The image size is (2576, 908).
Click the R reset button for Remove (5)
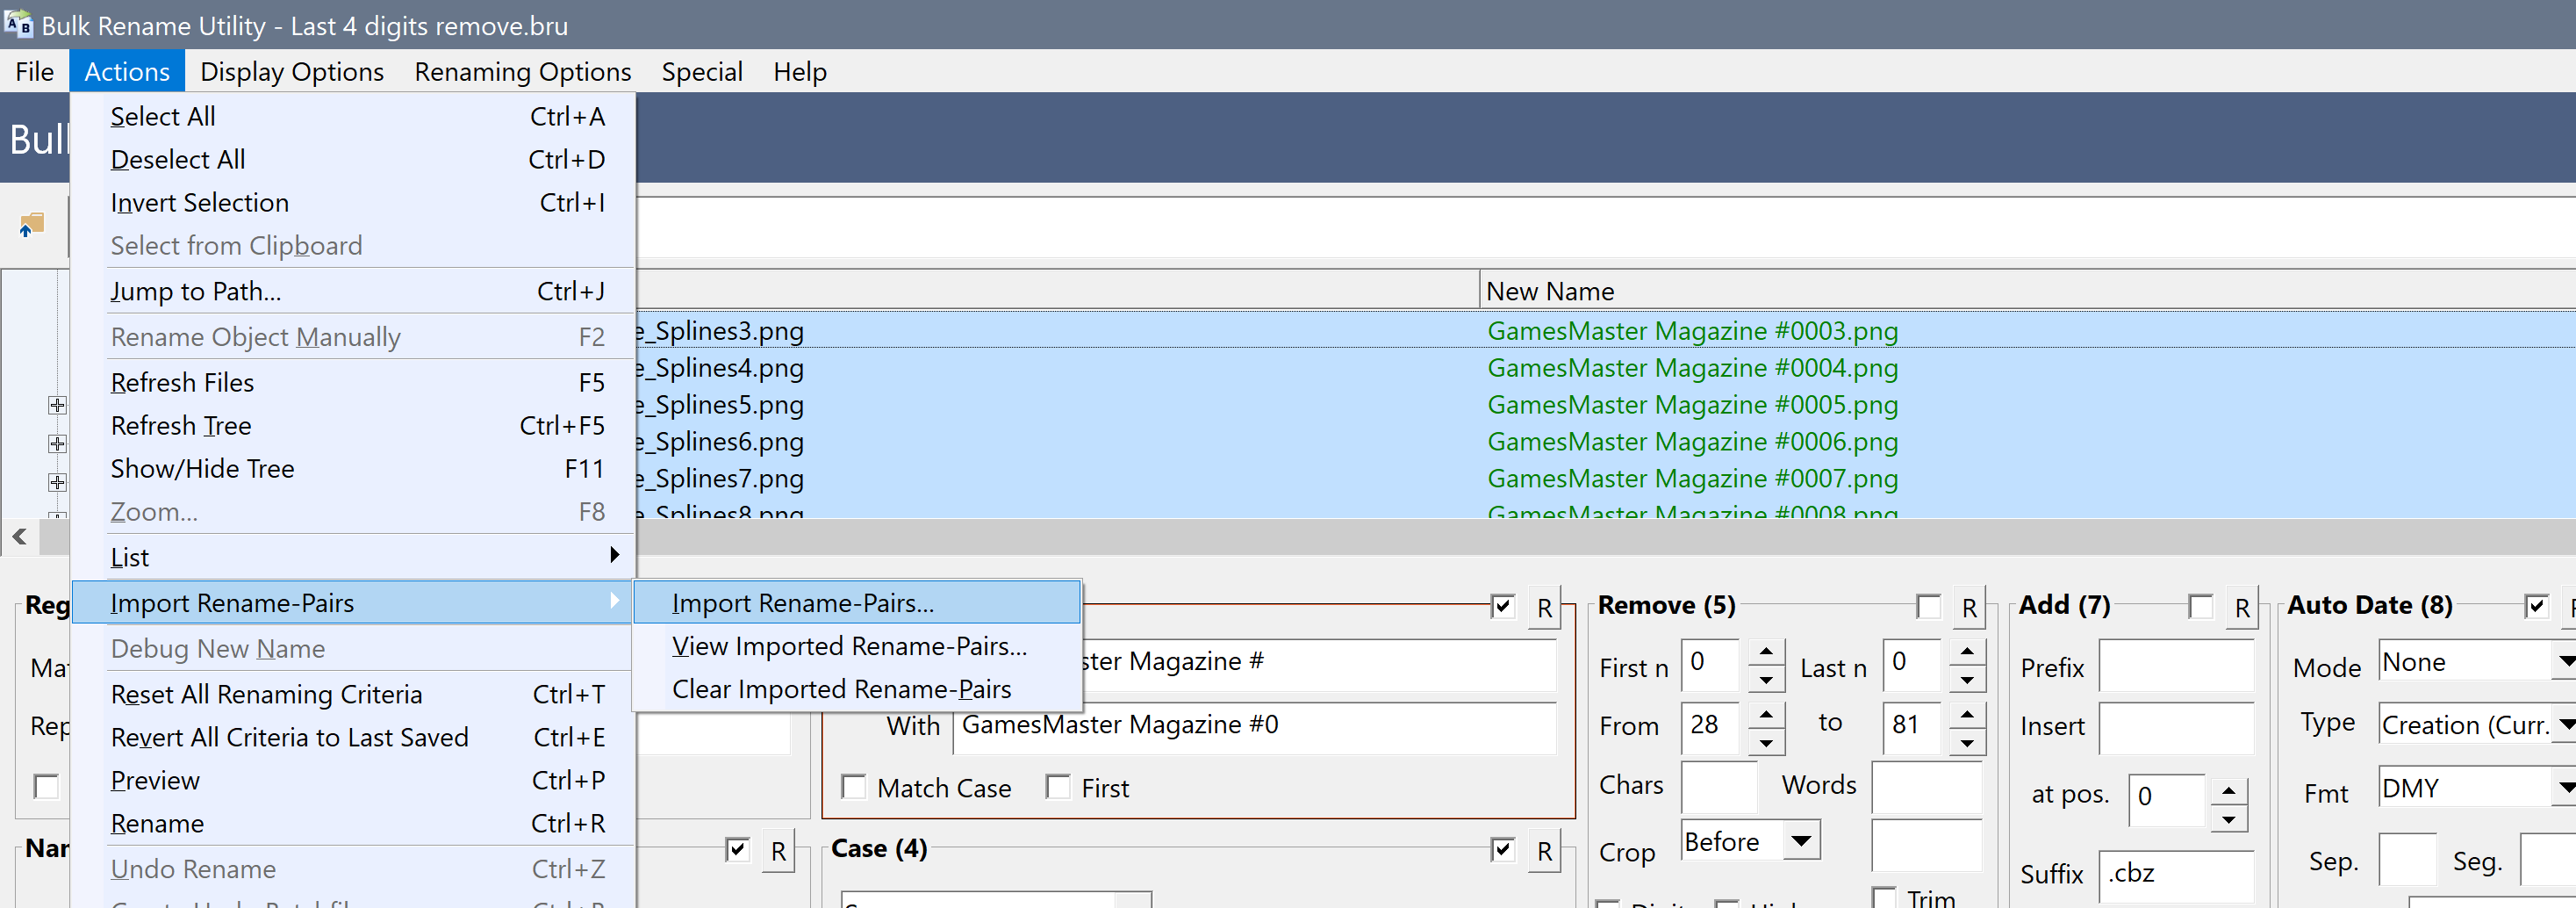click(x=1970, y=608)
